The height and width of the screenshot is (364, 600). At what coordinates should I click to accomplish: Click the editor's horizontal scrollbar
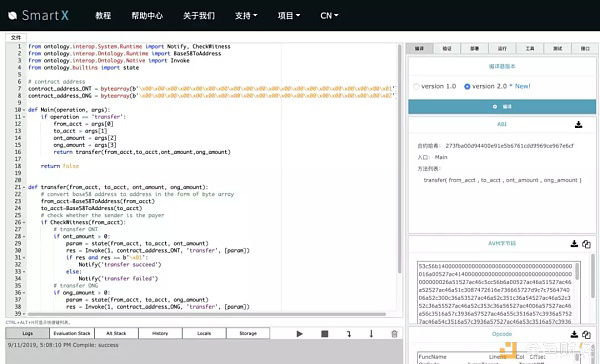207,314
